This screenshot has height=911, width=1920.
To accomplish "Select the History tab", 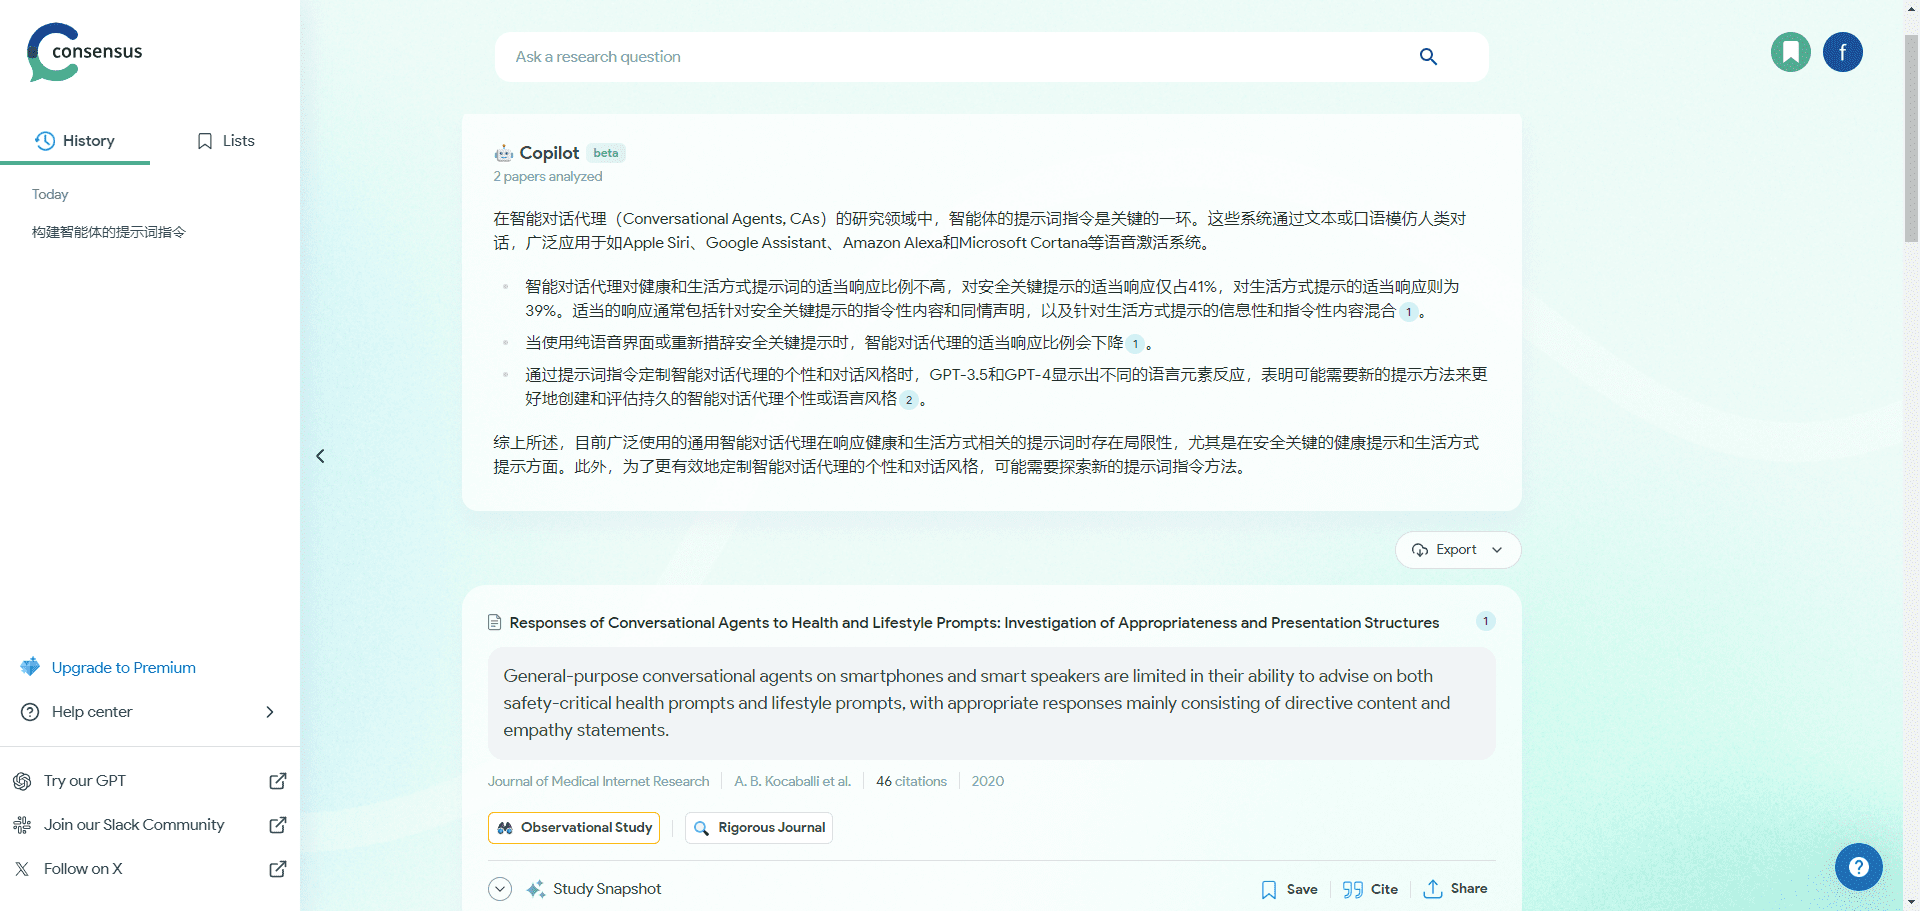I will (75, 141).
